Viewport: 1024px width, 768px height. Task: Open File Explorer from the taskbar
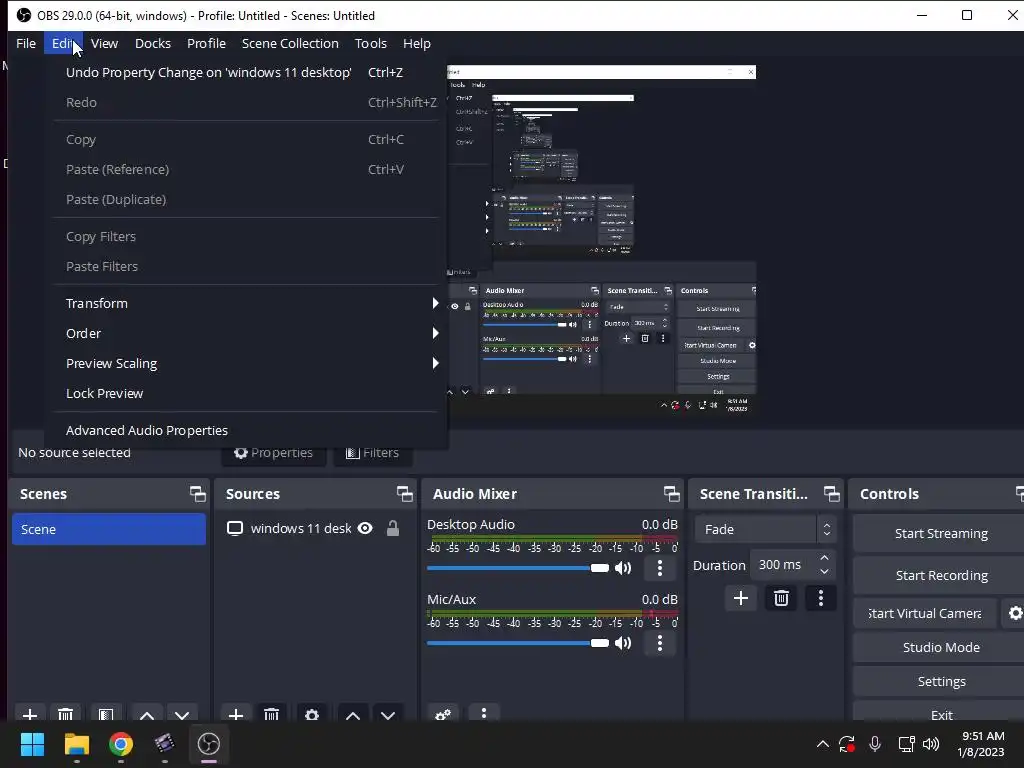tap(76, 744)
